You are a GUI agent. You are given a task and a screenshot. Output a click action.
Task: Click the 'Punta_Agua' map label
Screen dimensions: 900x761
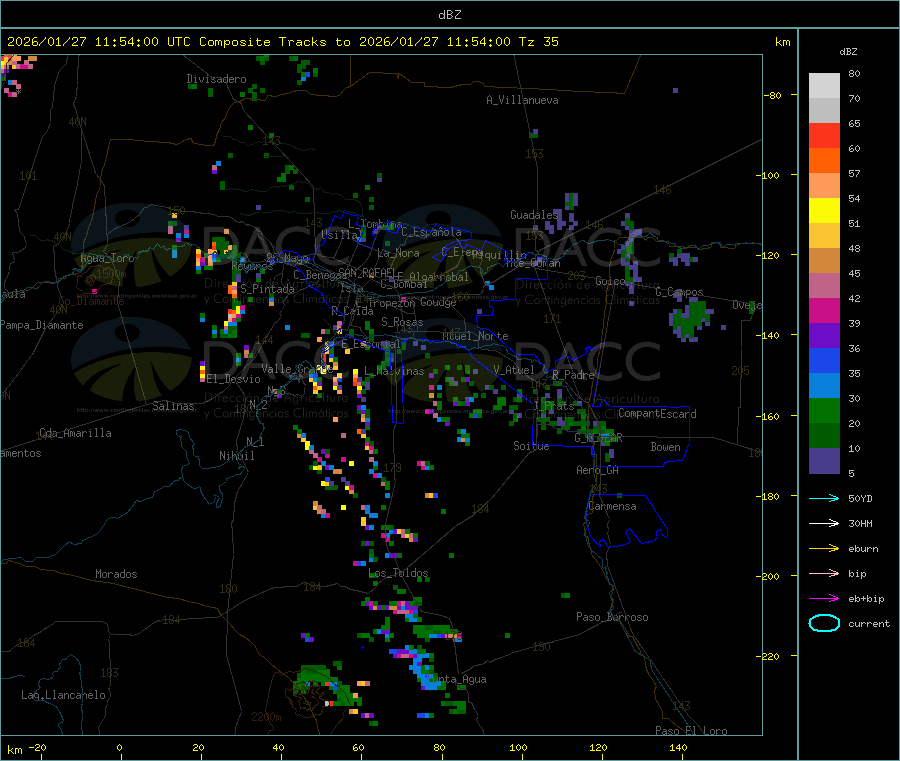[x=459, y=679]
